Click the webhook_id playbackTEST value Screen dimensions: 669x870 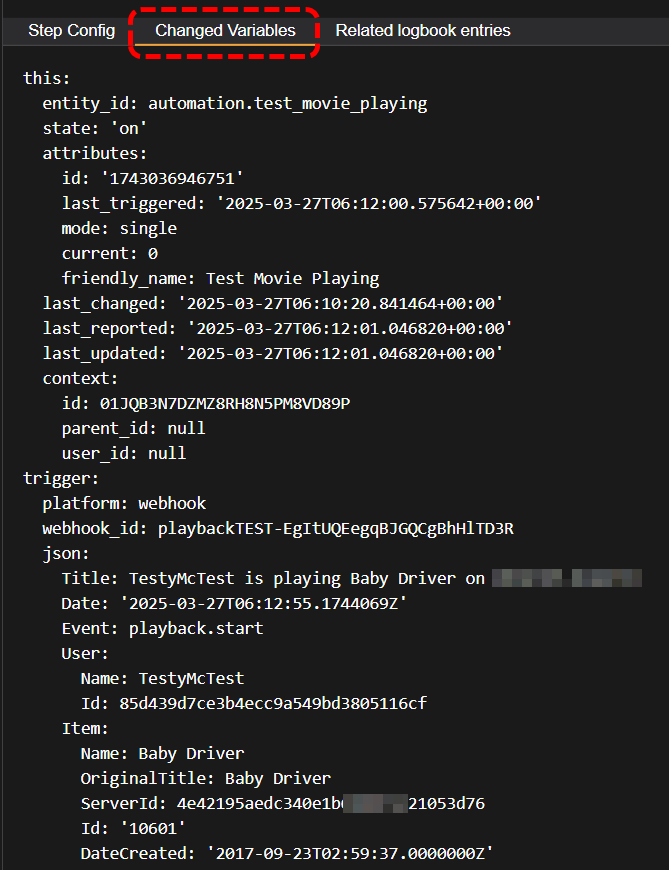[342, 528]
